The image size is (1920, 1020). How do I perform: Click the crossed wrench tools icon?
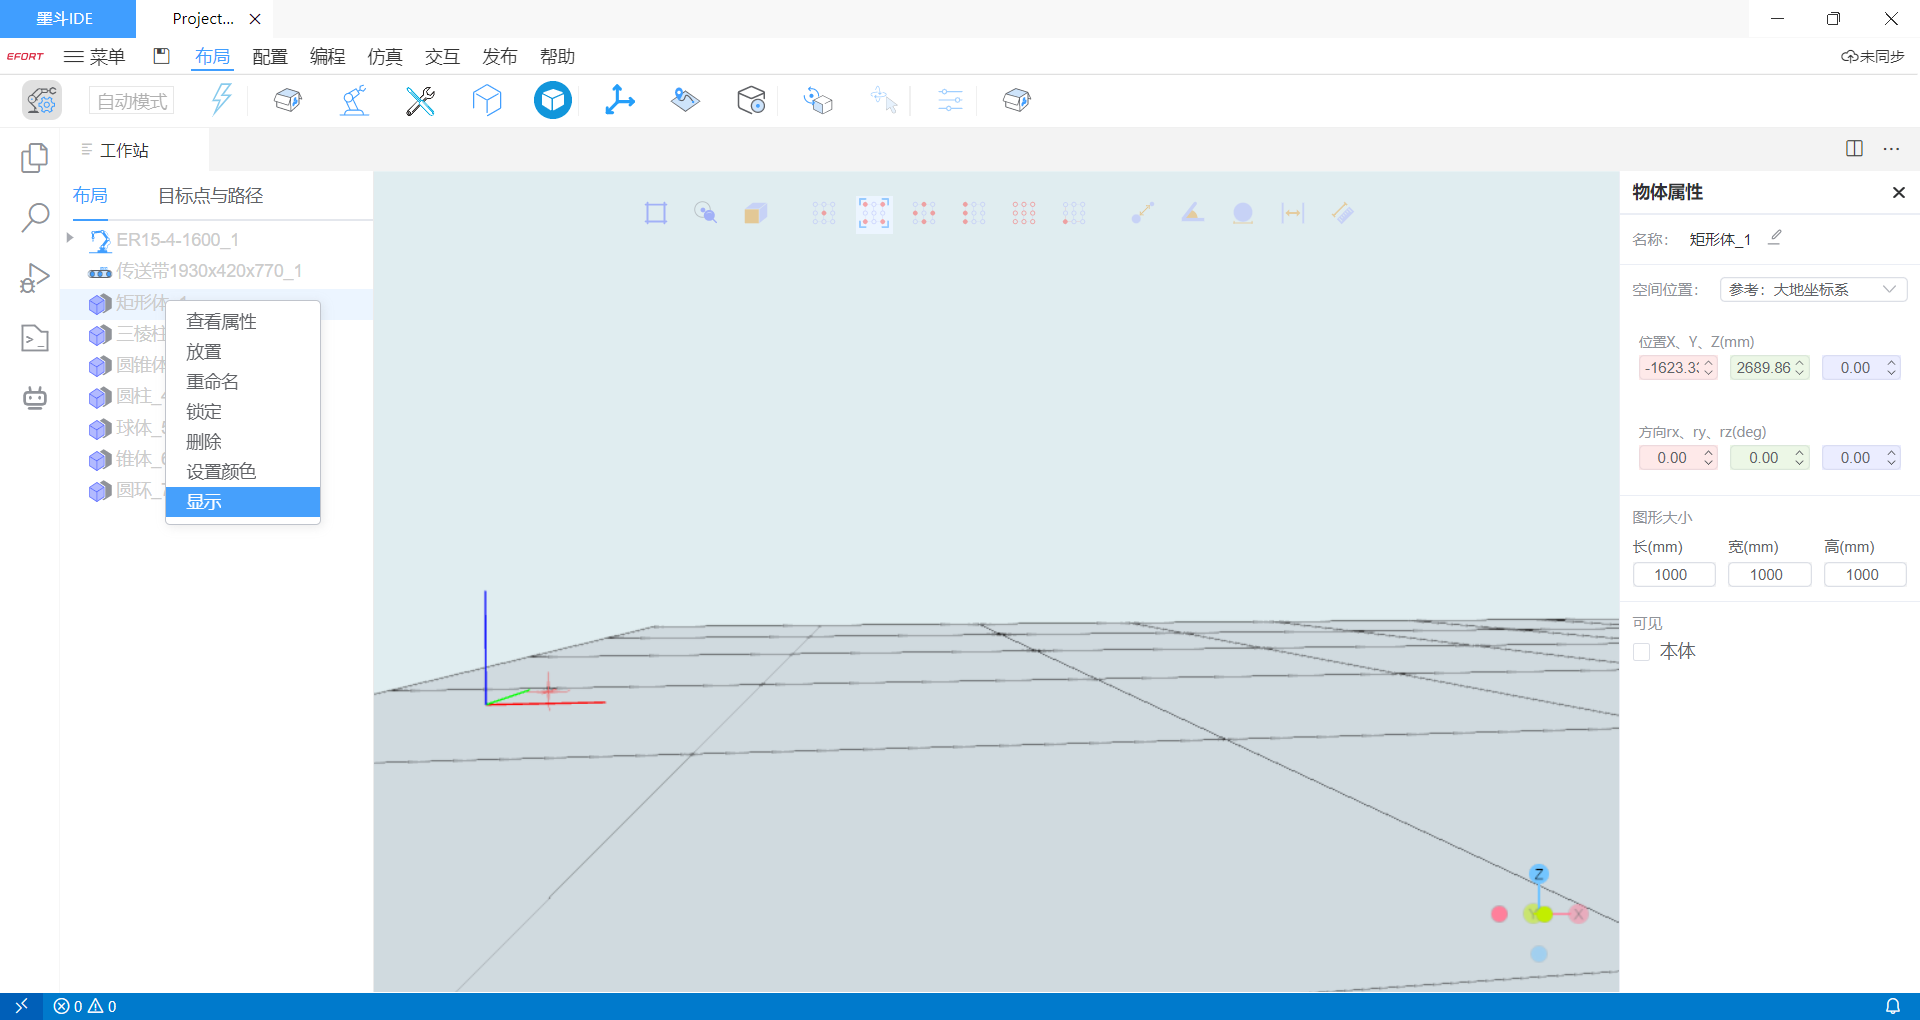pos(420,100)
